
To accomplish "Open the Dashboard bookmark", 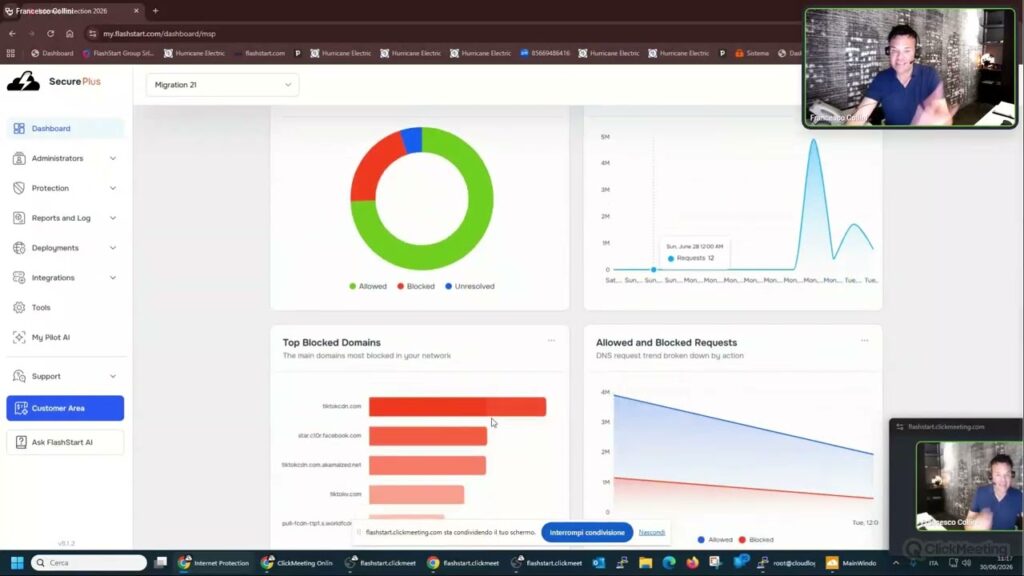I will [x=52, y=54].
